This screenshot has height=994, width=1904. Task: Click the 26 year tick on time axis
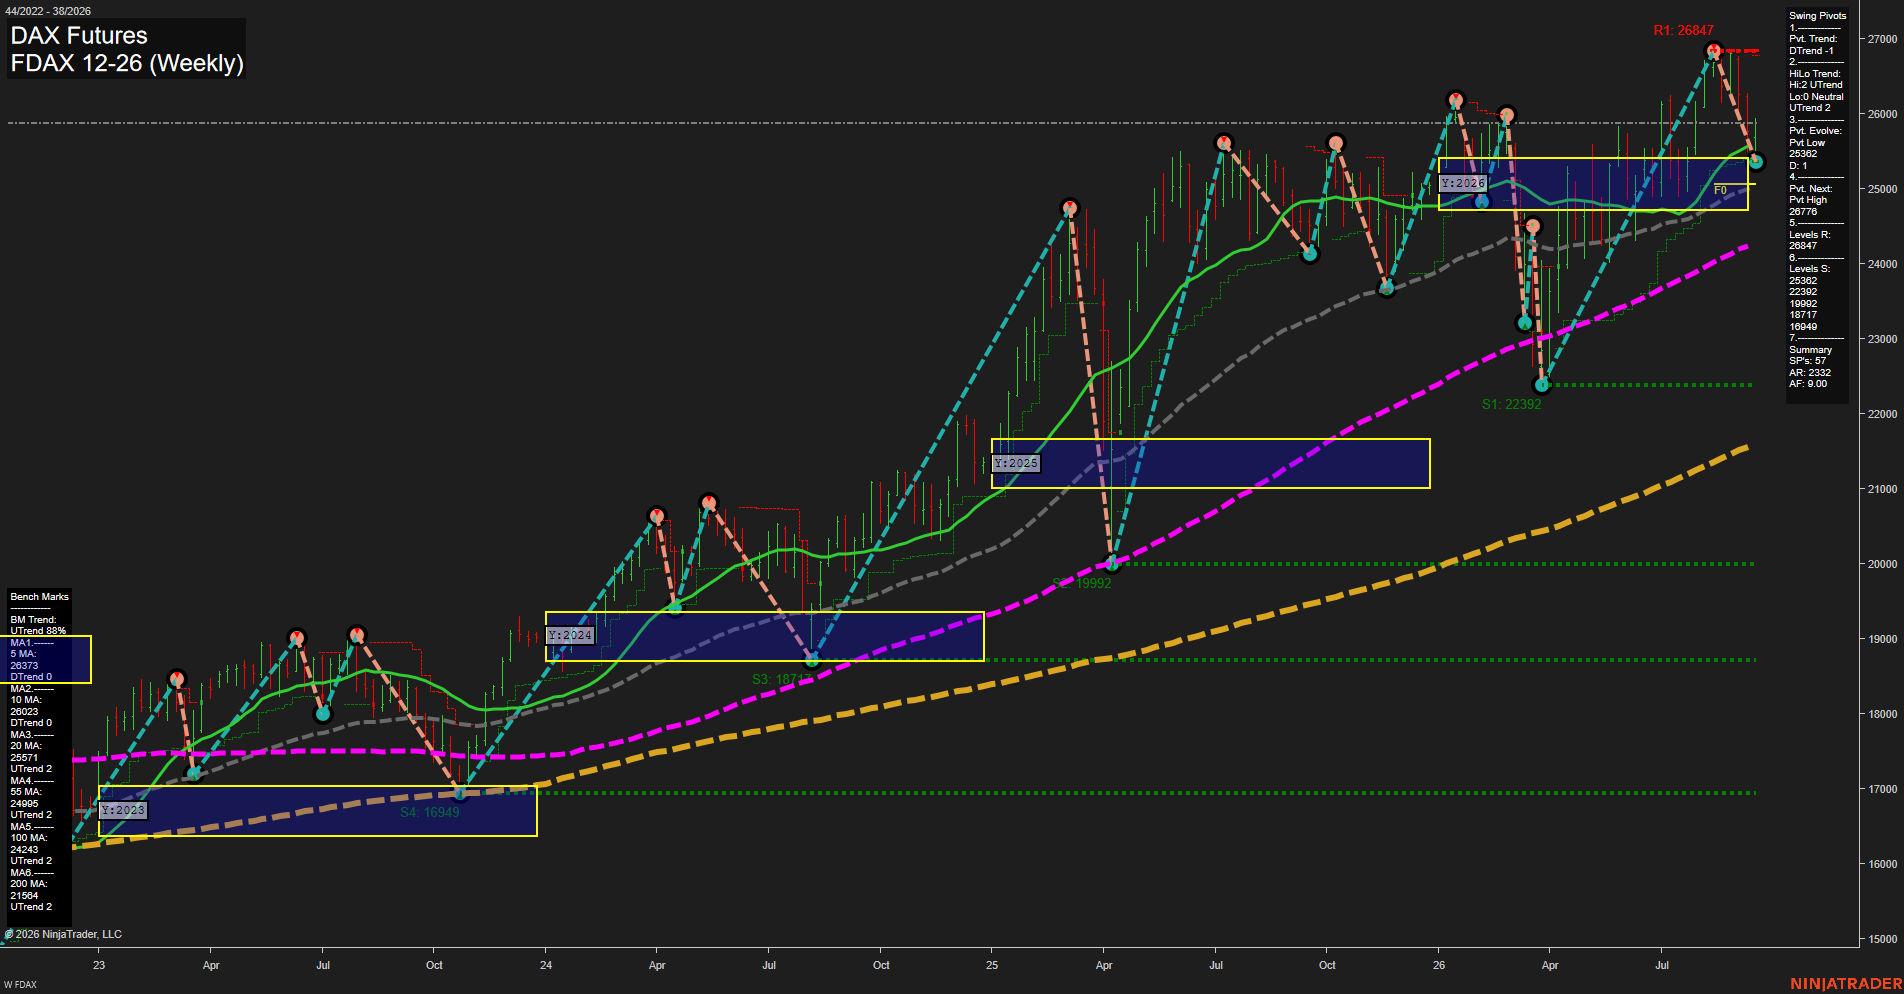(x=1439, y=965)
